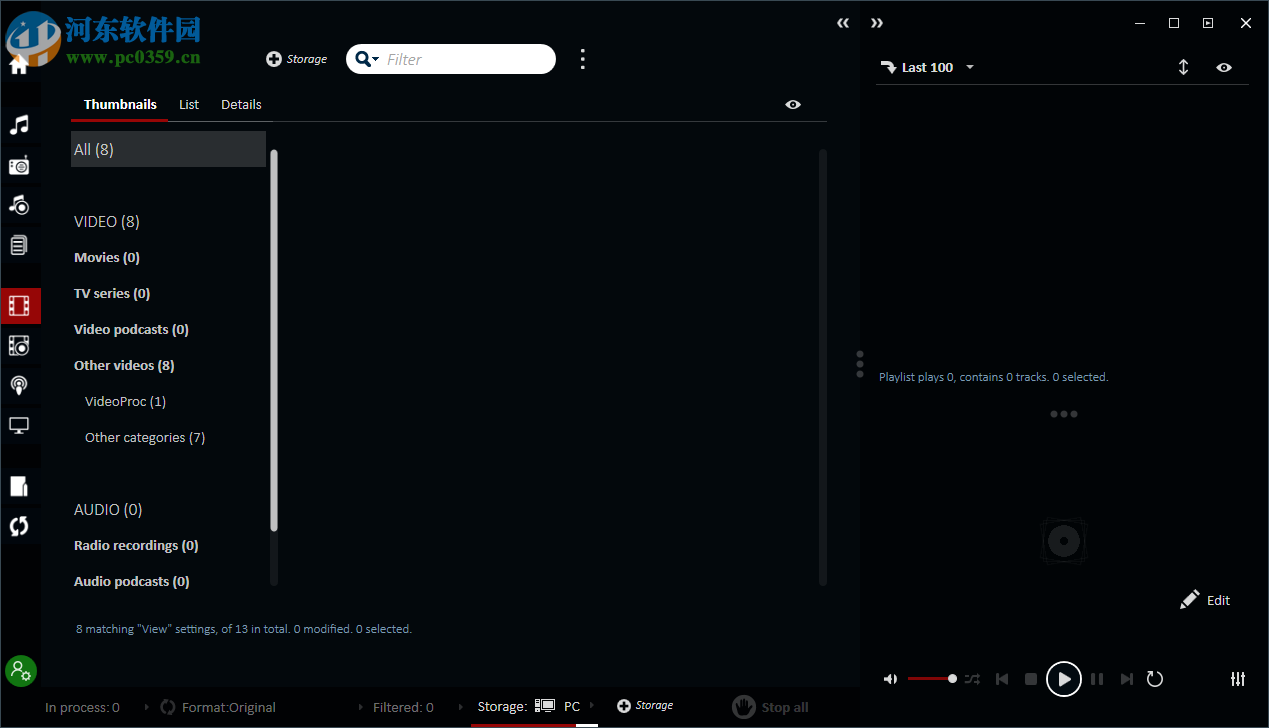1269x728 pixels.
Task: Open the device storage card icon
Action: tap(19, 486)
